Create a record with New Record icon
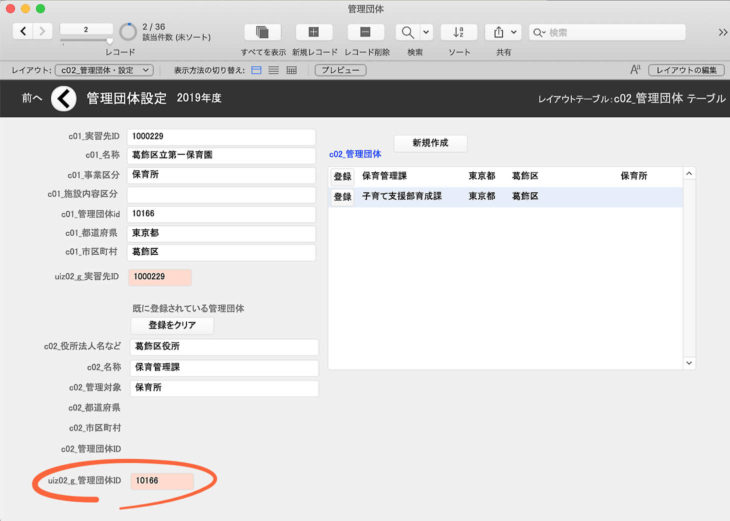 coord(314,33)
